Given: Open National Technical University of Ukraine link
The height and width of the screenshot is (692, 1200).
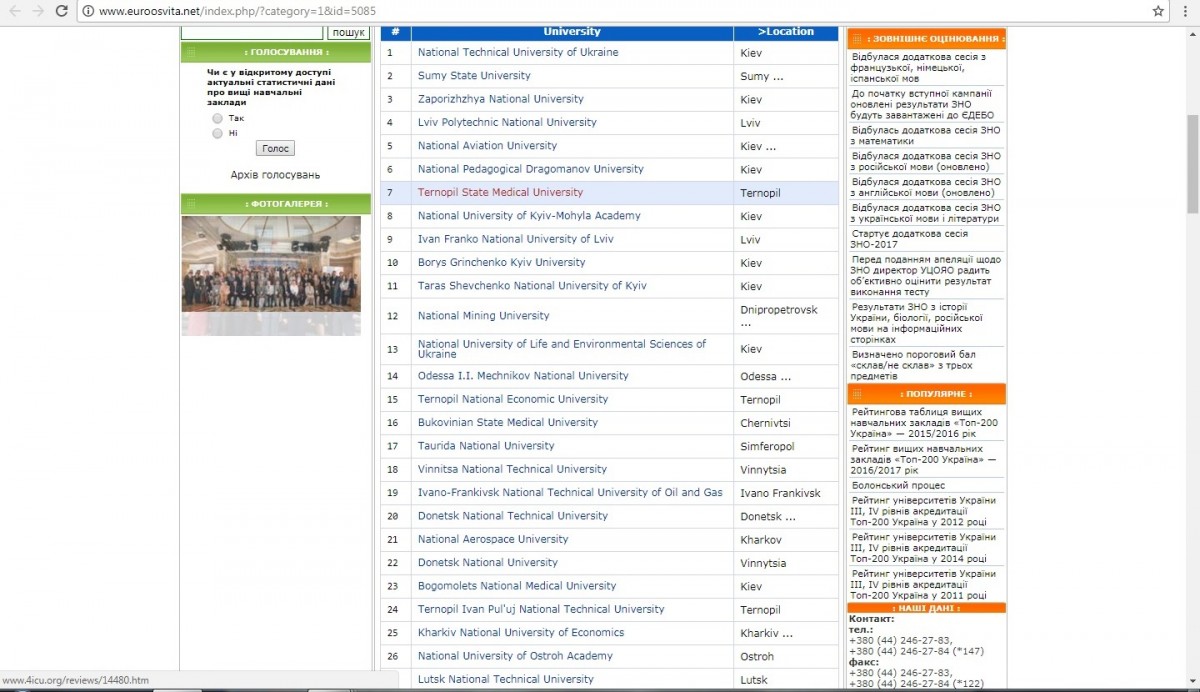Looking at the screenshot, I should coord(518,52).
